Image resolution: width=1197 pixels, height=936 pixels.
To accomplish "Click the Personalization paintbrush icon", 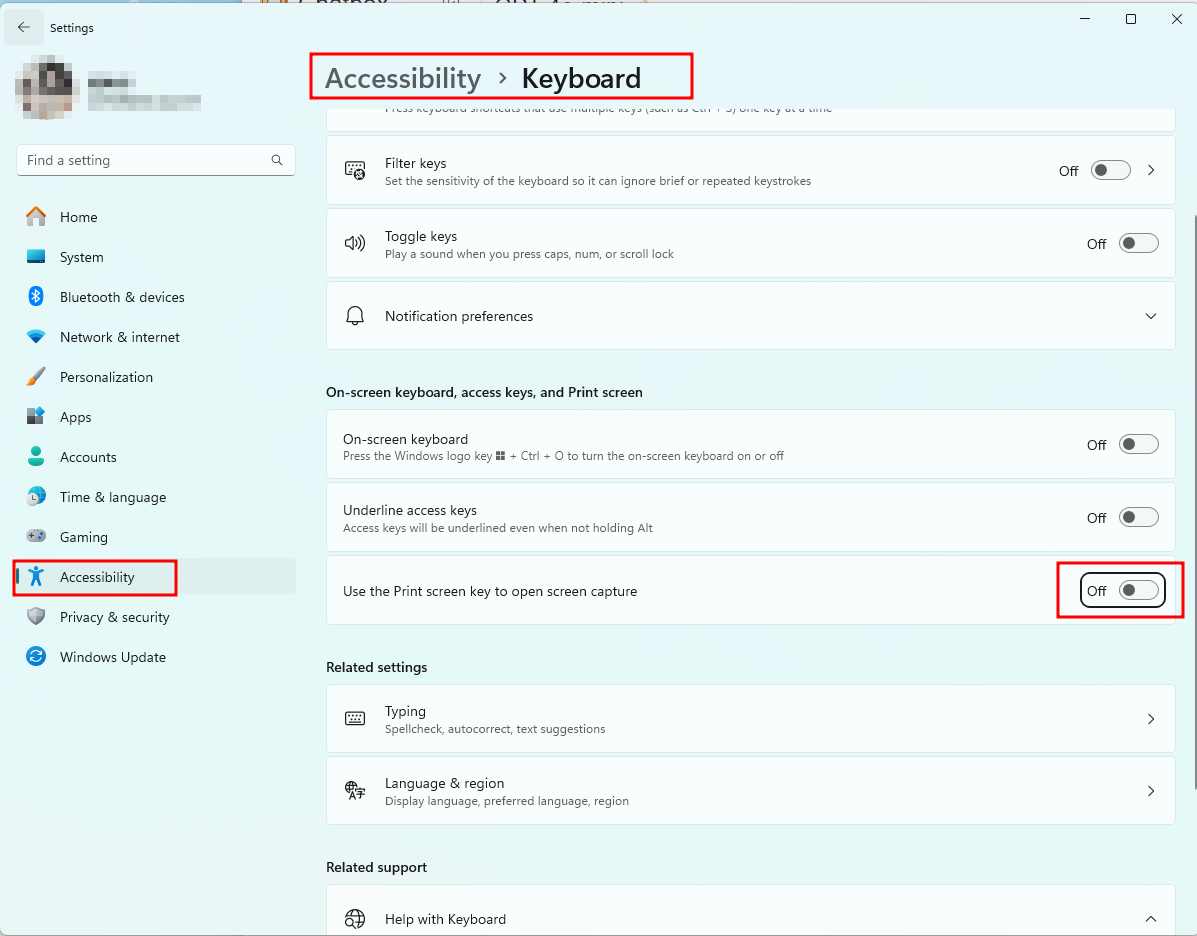I will pos(36,377).
